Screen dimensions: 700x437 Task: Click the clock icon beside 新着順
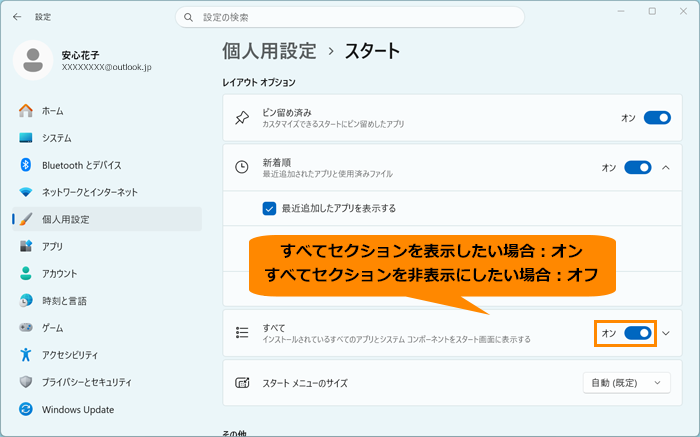point(242,167)
